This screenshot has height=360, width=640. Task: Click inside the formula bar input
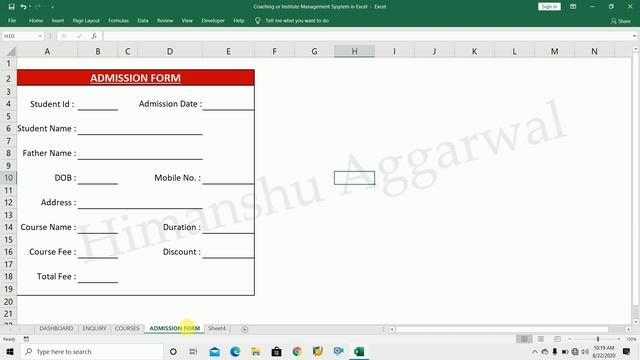coord(367,36)
